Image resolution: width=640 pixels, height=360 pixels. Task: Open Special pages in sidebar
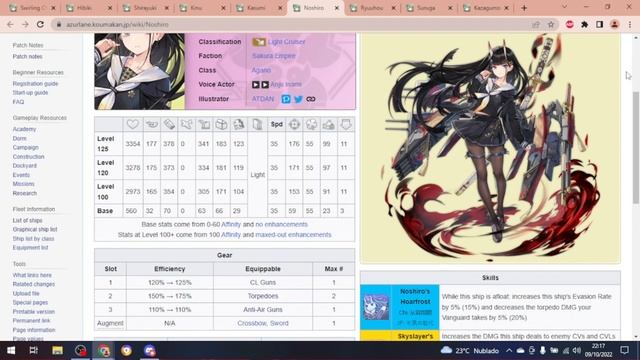coord(30,302)
